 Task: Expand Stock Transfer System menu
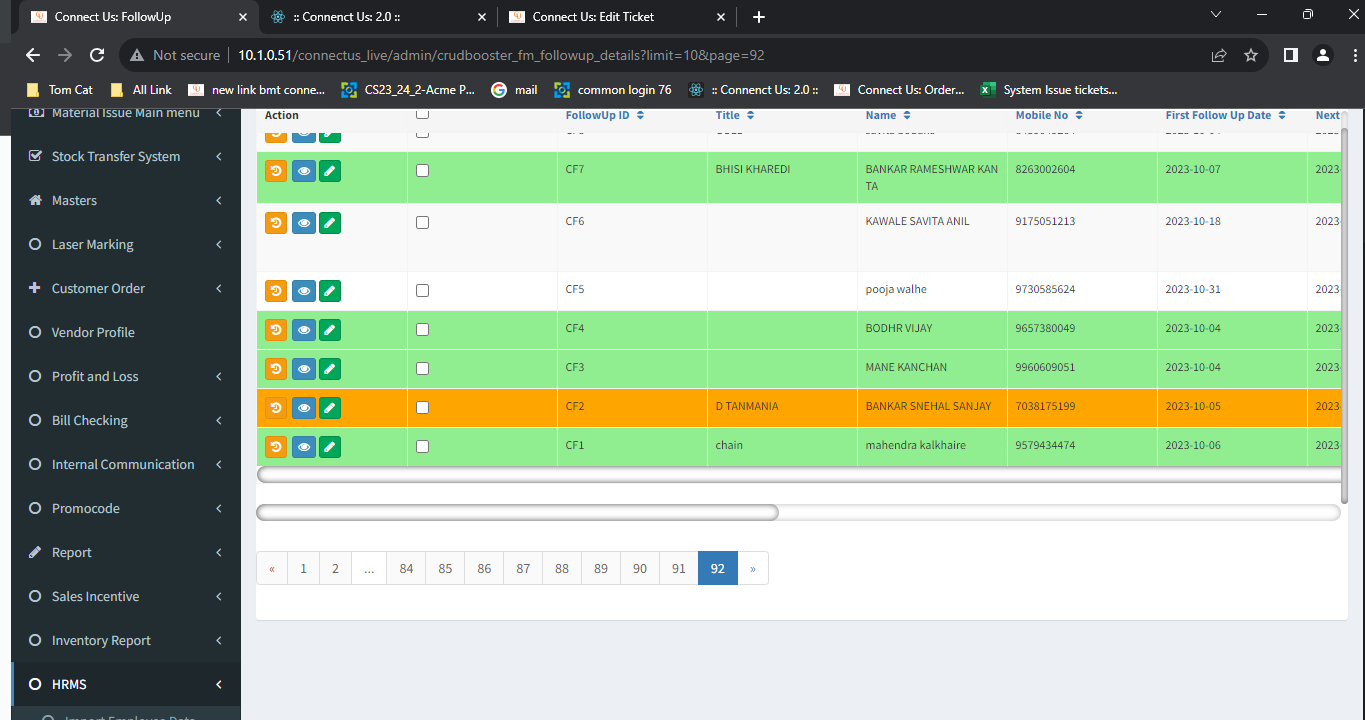[x=126, y=157]
